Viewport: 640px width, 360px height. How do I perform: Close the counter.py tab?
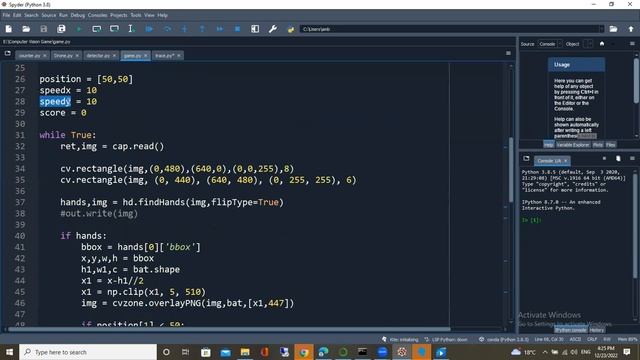(45, 56)
